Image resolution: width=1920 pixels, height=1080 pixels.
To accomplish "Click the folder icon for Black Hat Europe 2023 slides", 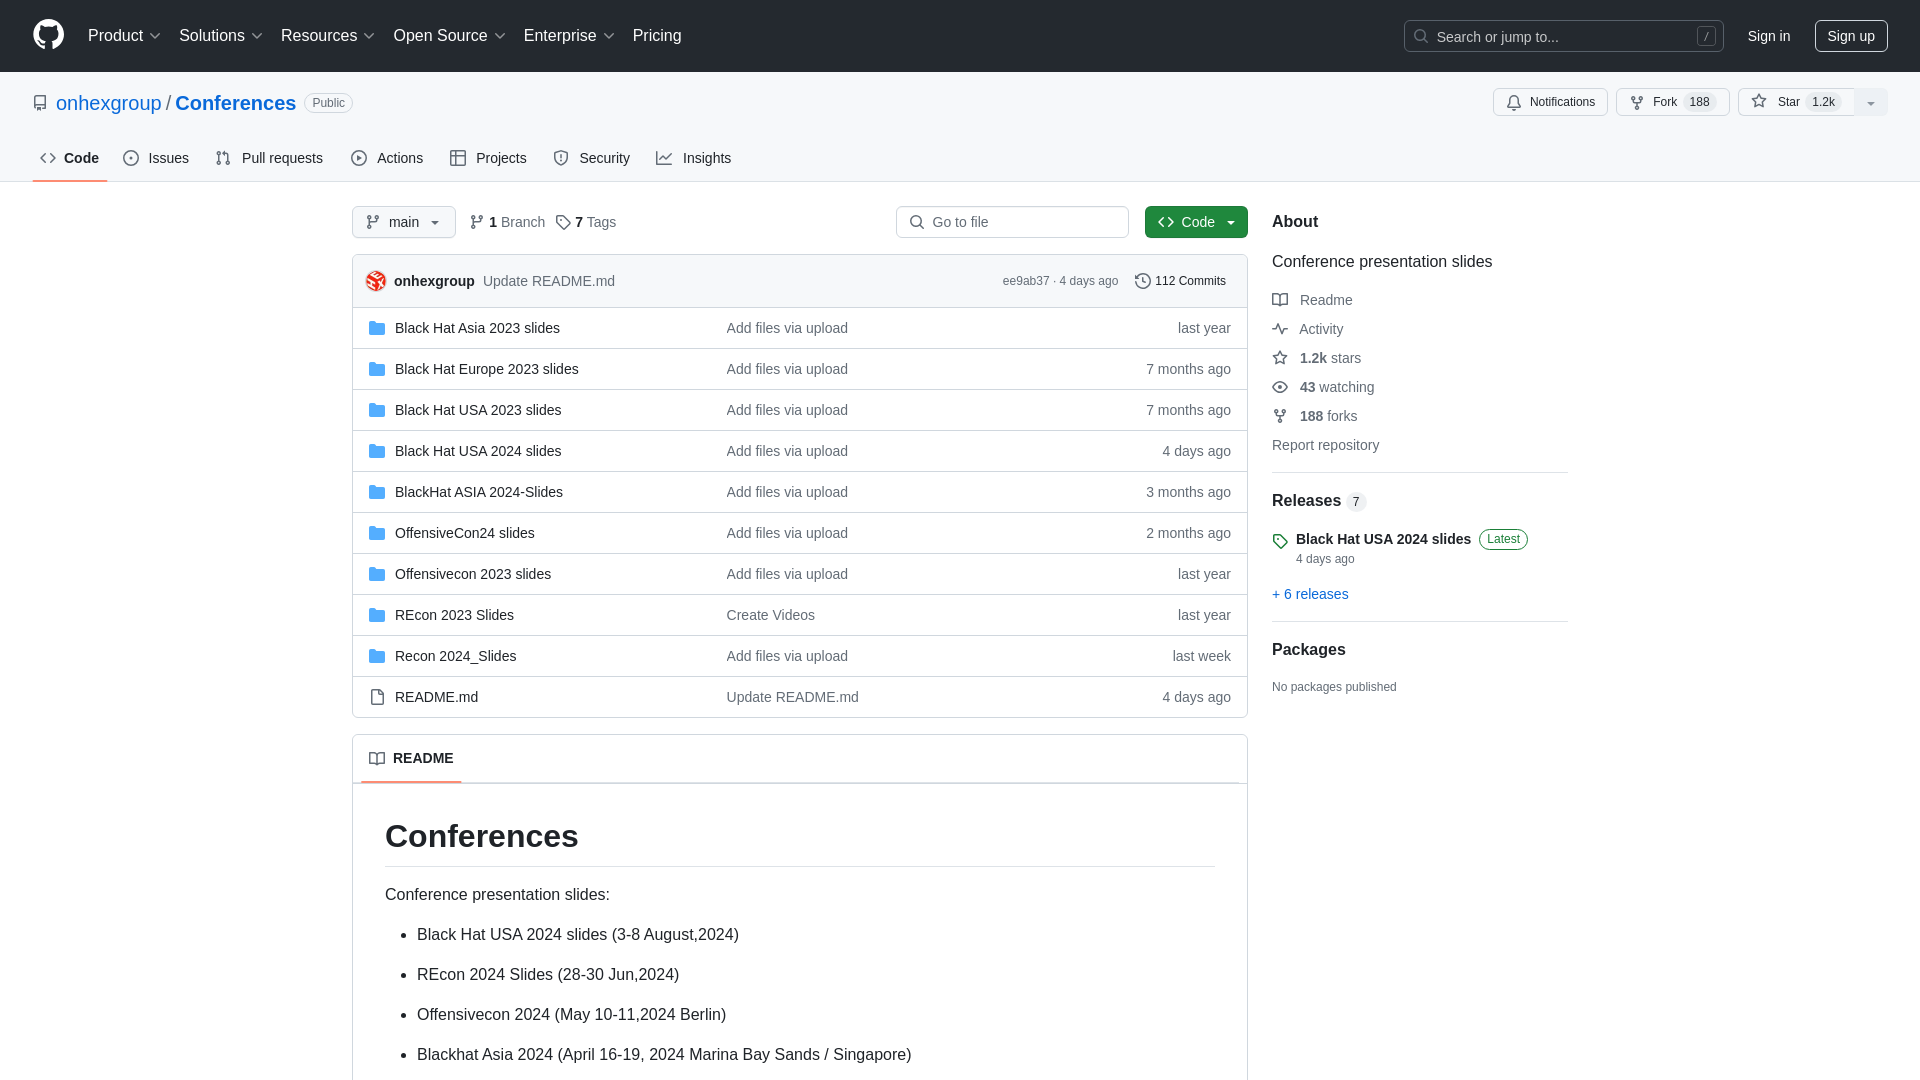I will pos(377,369).
